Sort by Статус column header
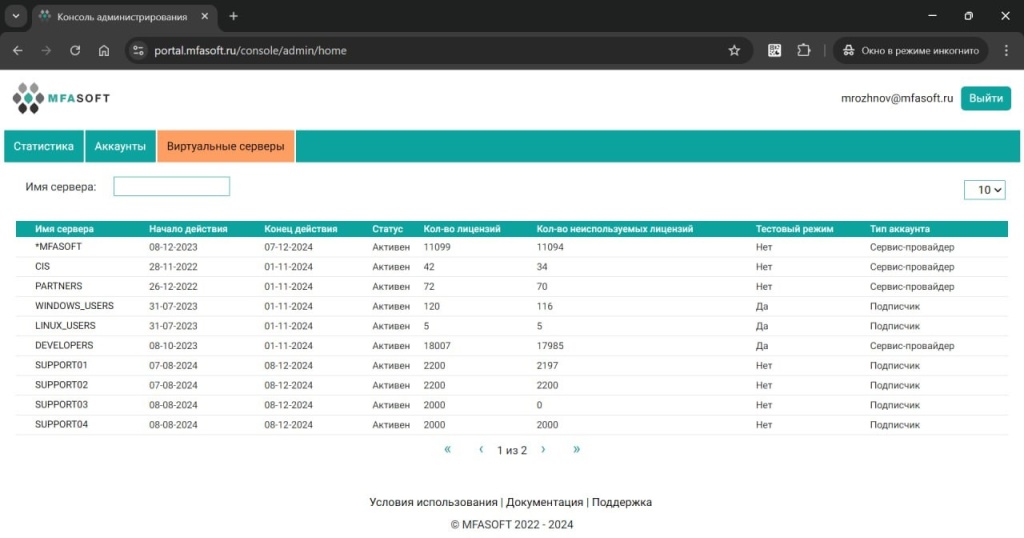 click(x=387, y=229)
